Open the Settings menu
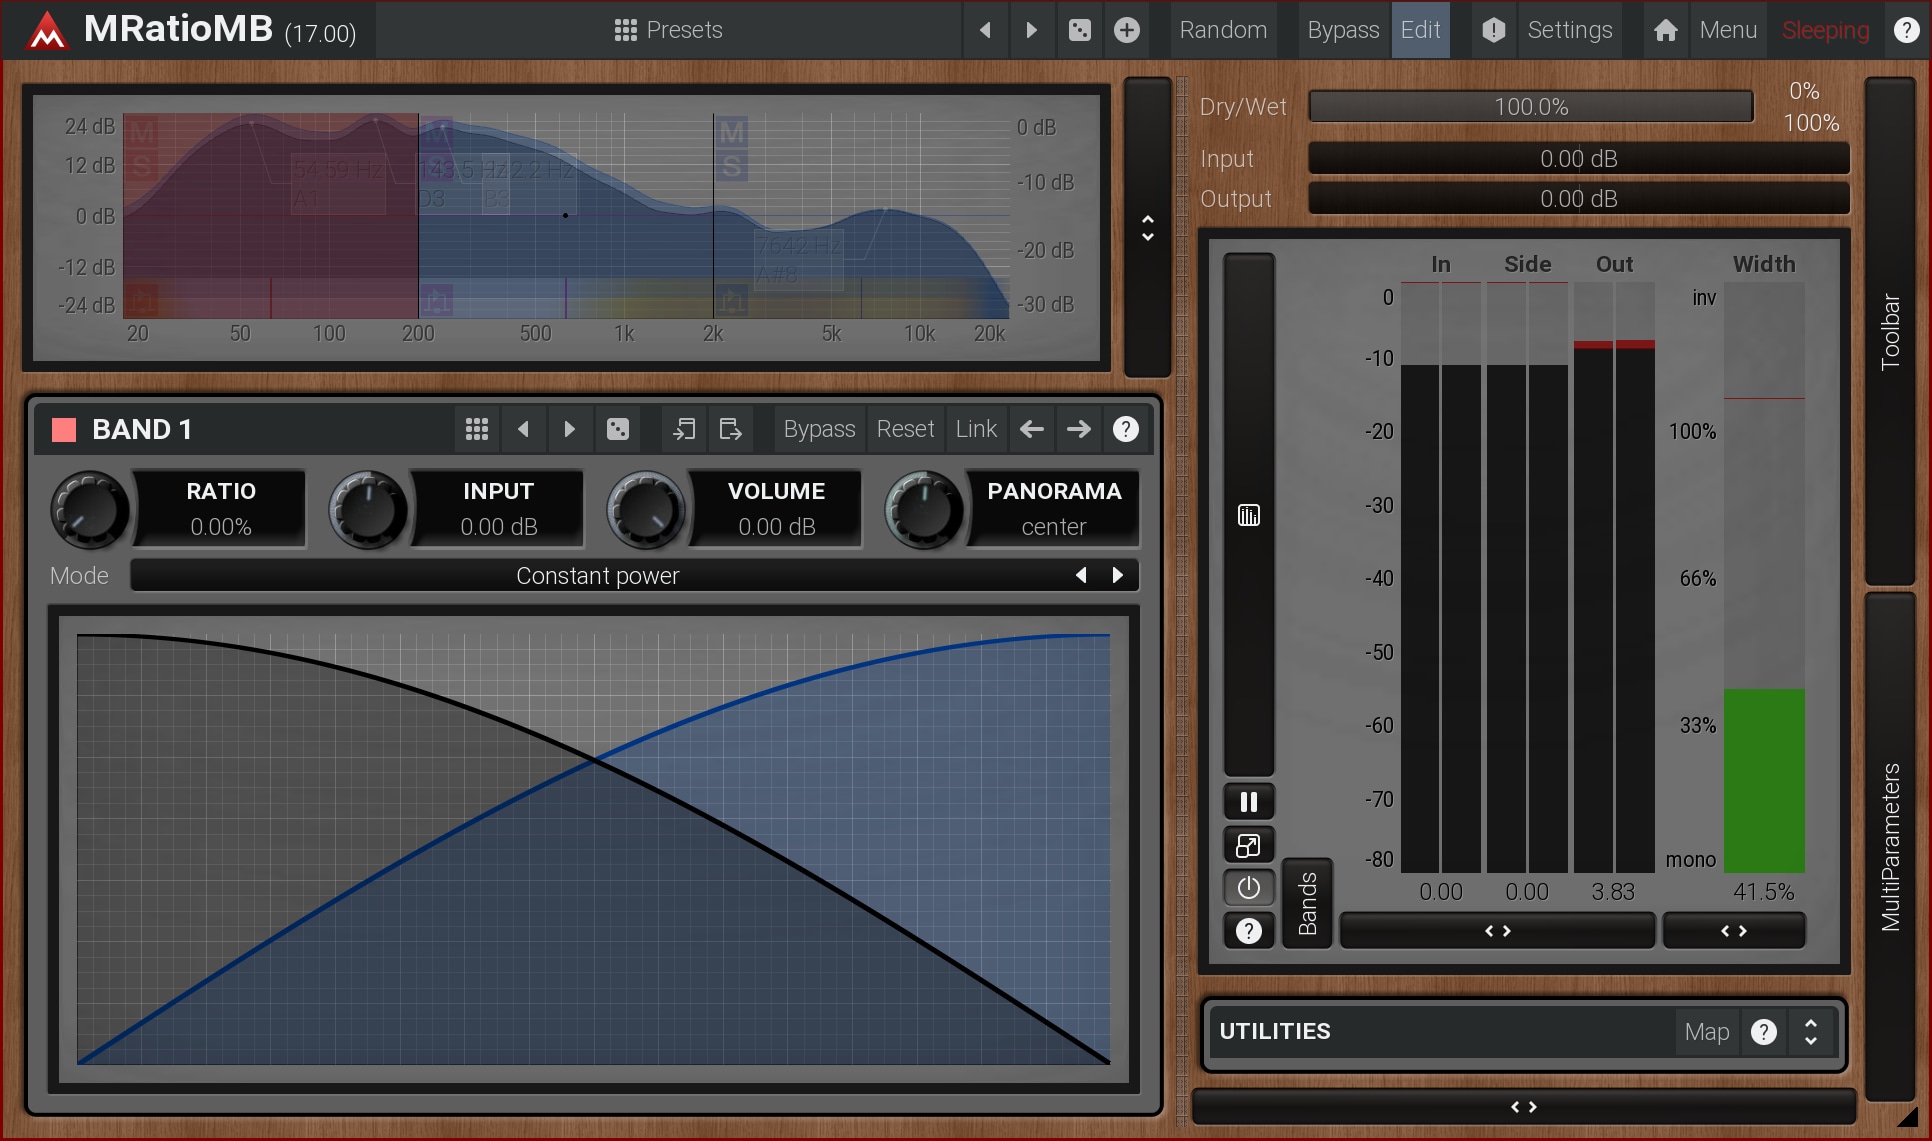1932x1141 pixels. 1569,30
